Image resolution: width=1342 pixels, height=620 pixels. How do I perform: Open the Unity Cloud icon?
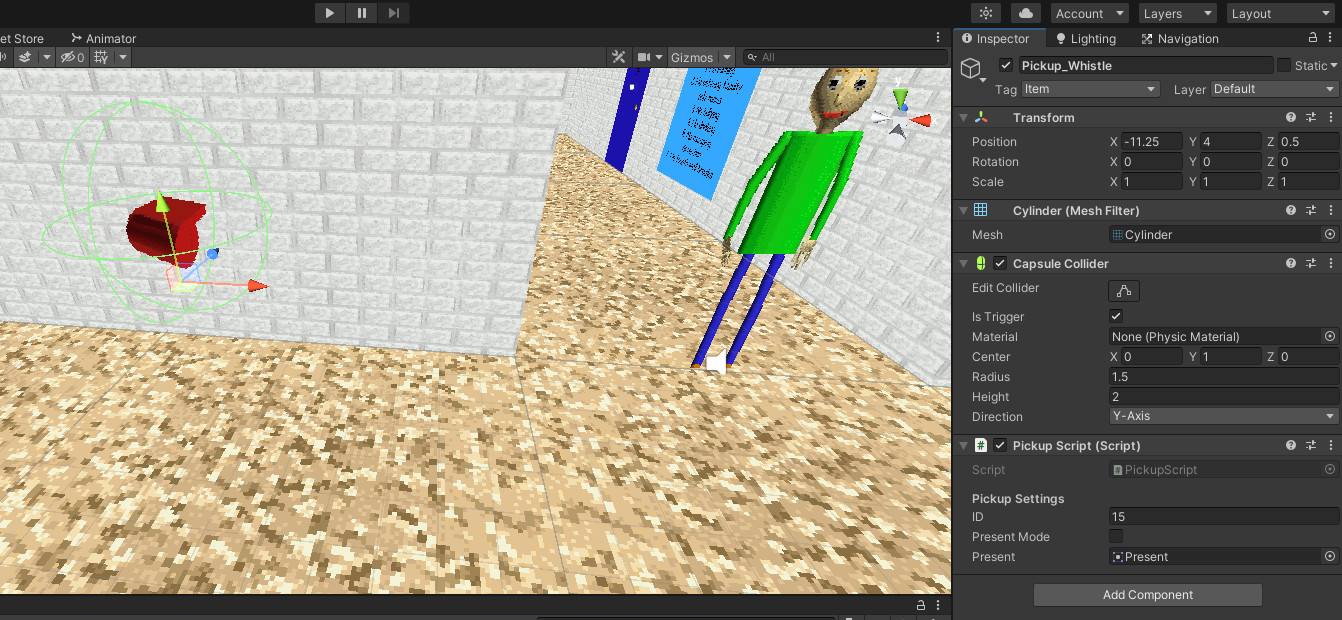coord(1025,13)
